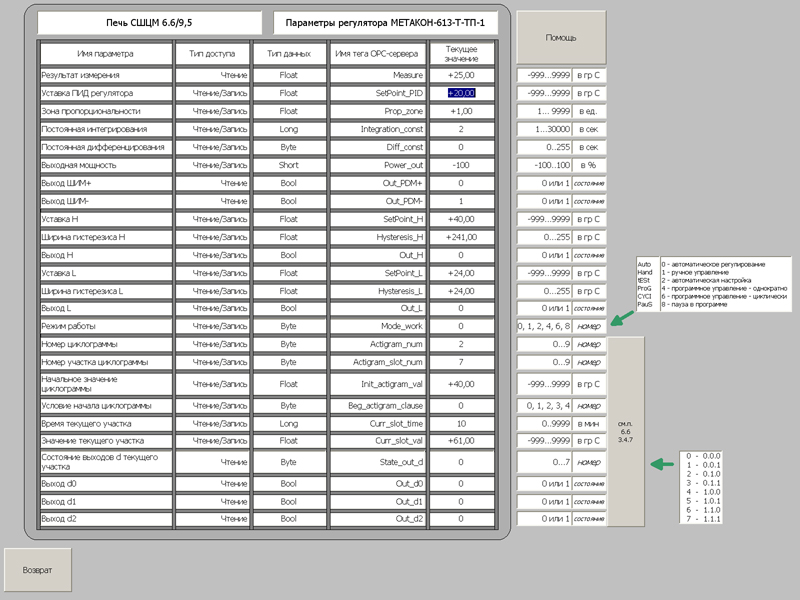Click the SetPoint_L tag name cell
The width and height of the screenshot is (800, 600).
377,273
